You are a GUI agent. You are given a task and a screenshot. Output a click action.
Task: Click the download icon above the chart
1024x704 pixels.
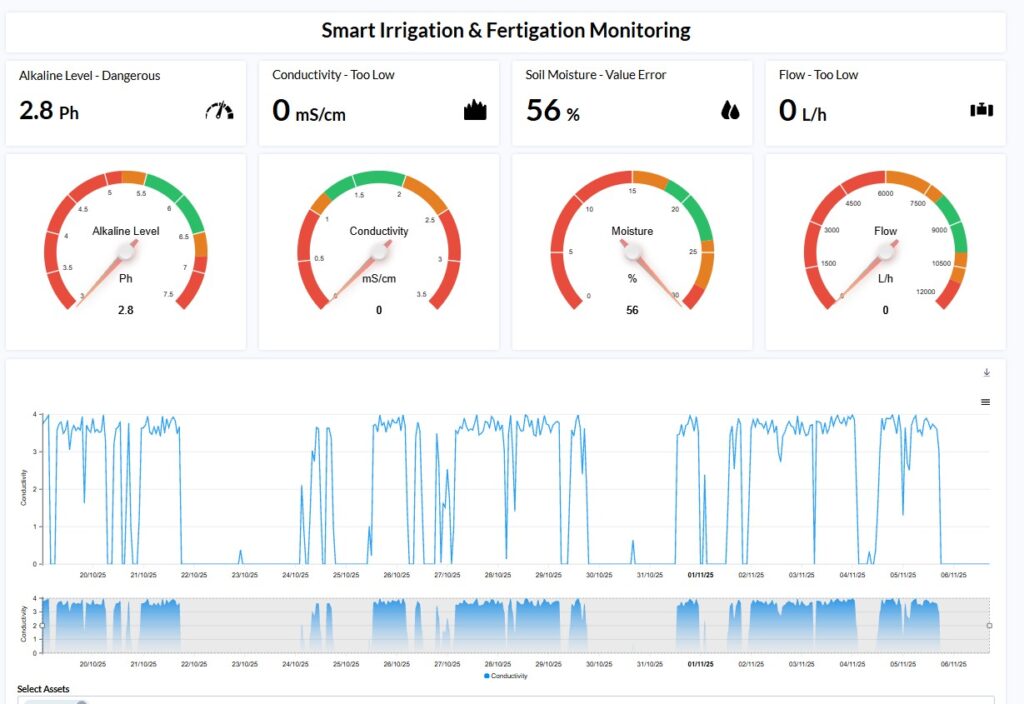click(x=986, y=373)
